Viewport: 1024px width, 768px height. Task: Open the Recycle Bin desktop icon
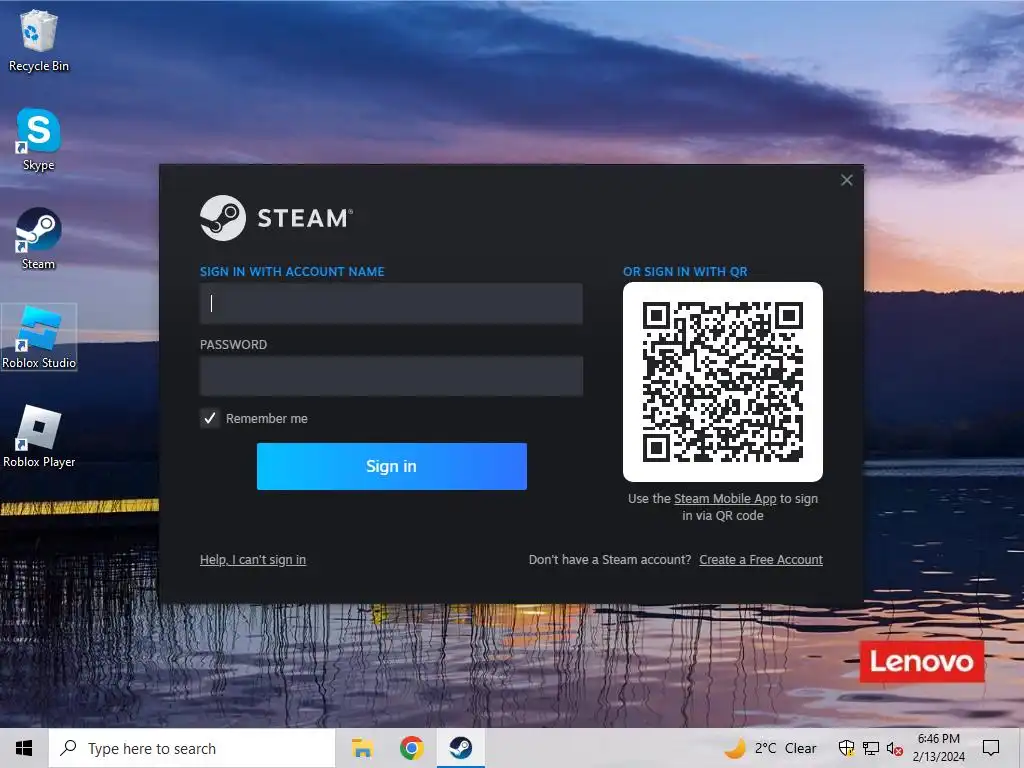[x=39, y=40]
